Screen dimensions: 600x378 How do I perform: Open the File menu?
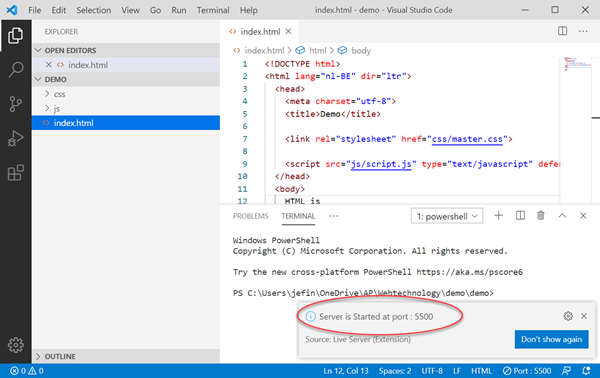click(34, 10)
